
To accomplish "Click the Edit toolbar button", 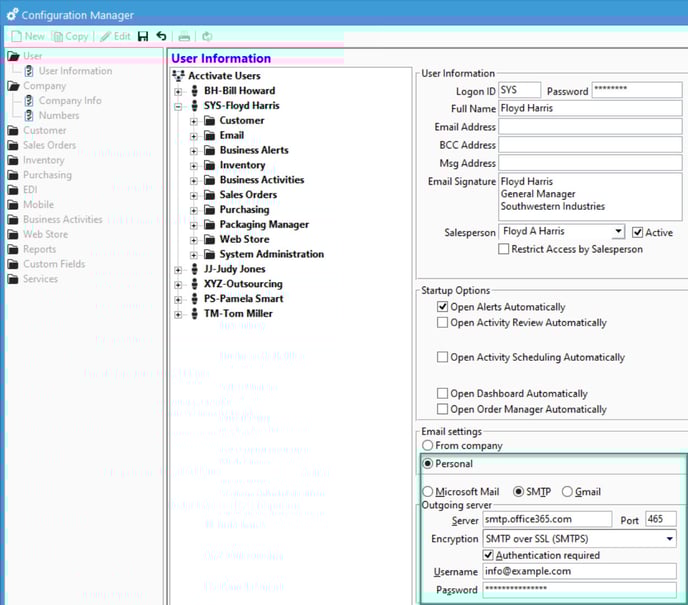I will (115, 36).
